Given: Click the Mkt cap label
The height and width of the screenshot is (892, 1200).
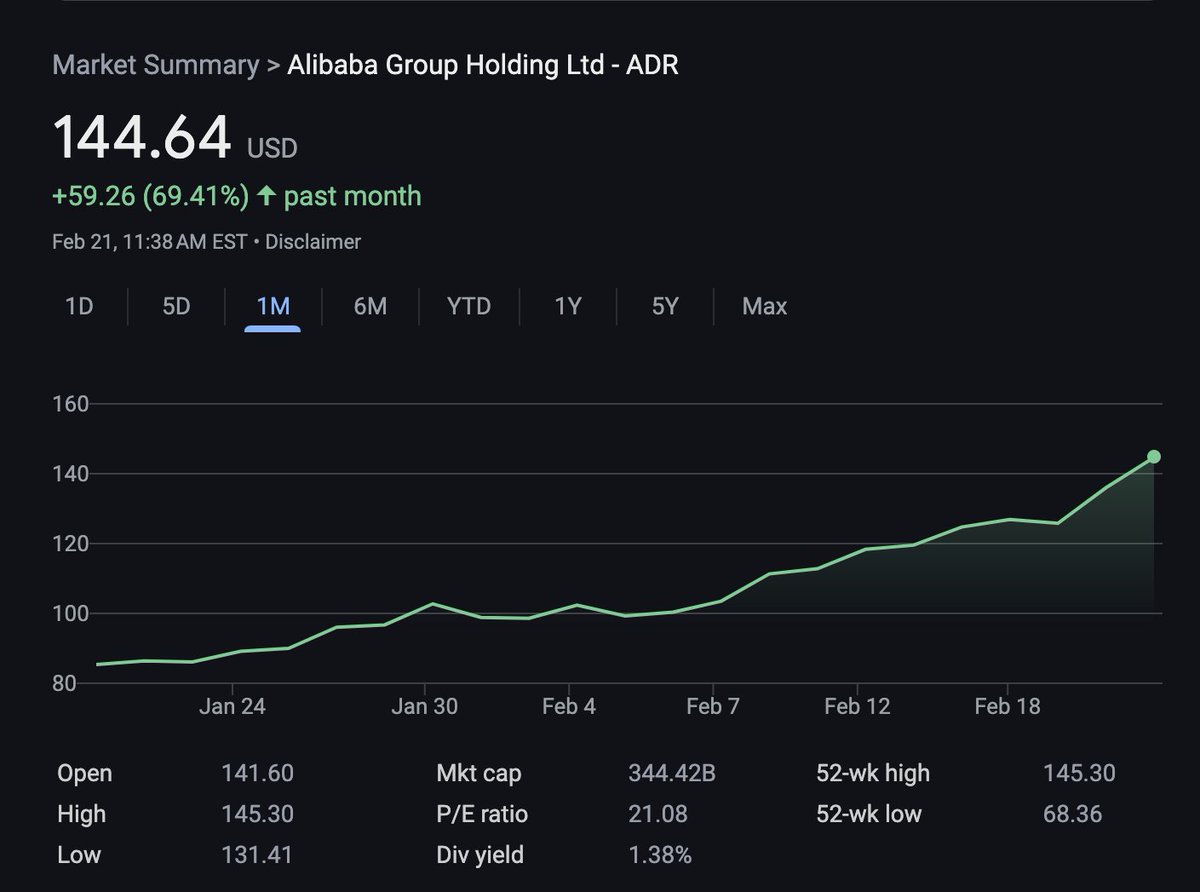Looking at the screenshot, I should pyautogui.click(x=479, y=773).
